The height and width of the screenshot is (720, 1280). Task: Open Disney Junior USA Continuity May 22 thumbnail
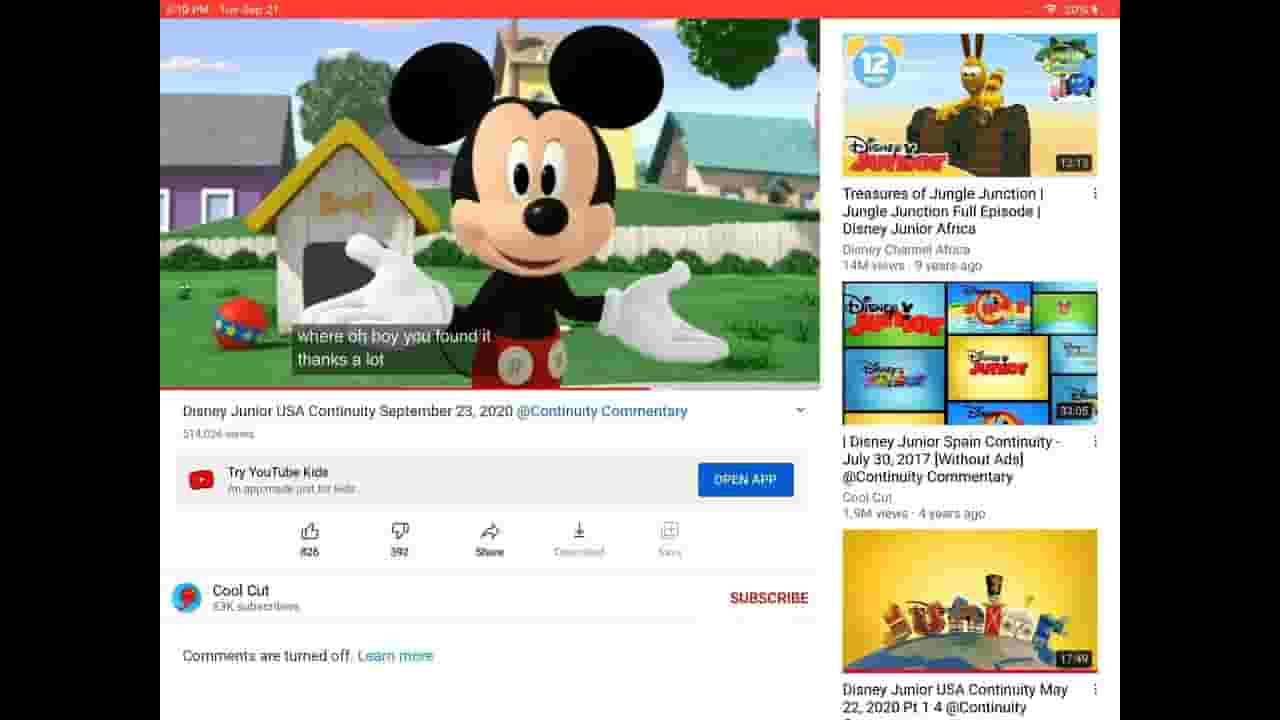pos(970,601)
